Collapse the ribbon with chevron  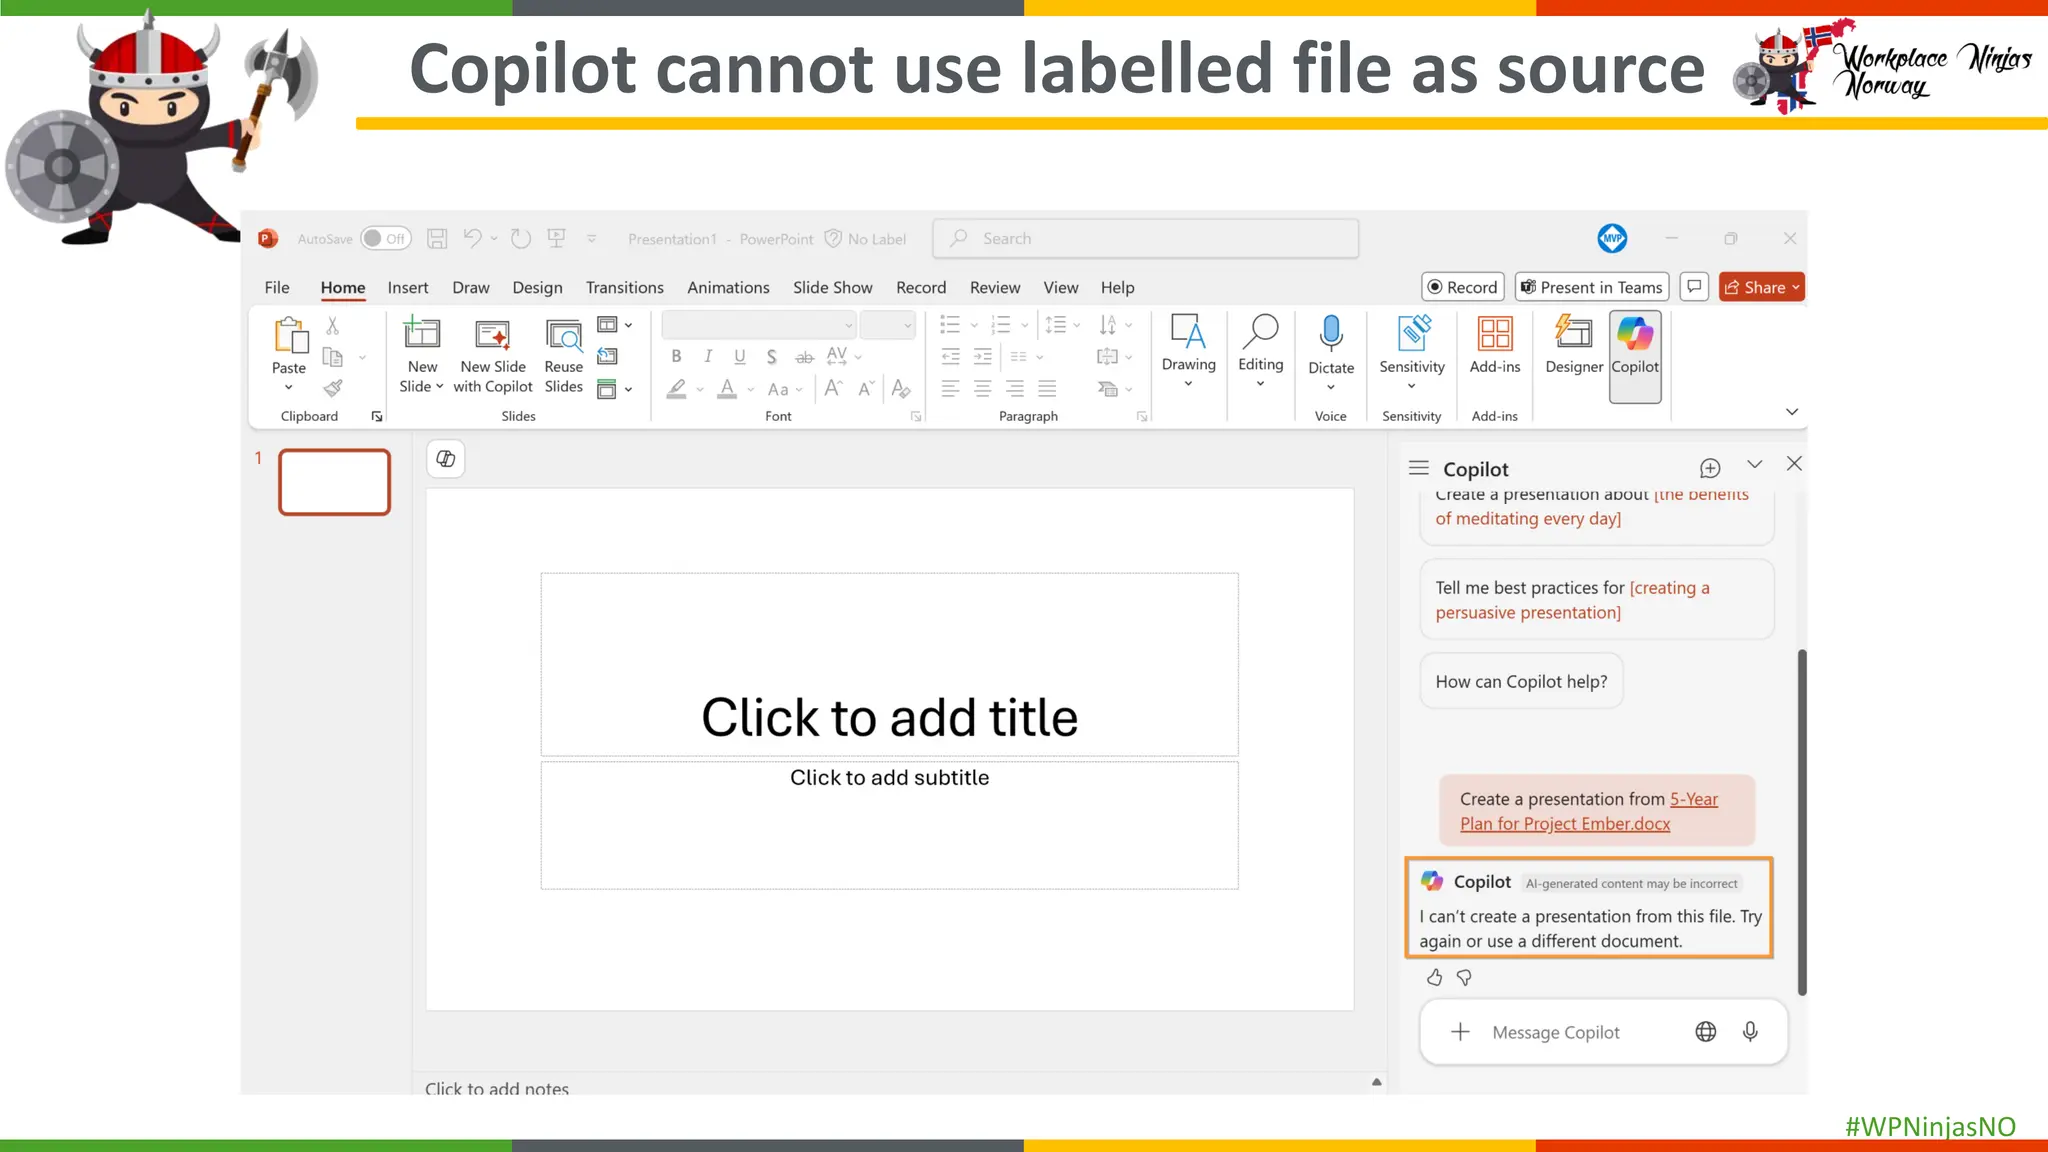pyautogui.click(x=1792, y=412)
